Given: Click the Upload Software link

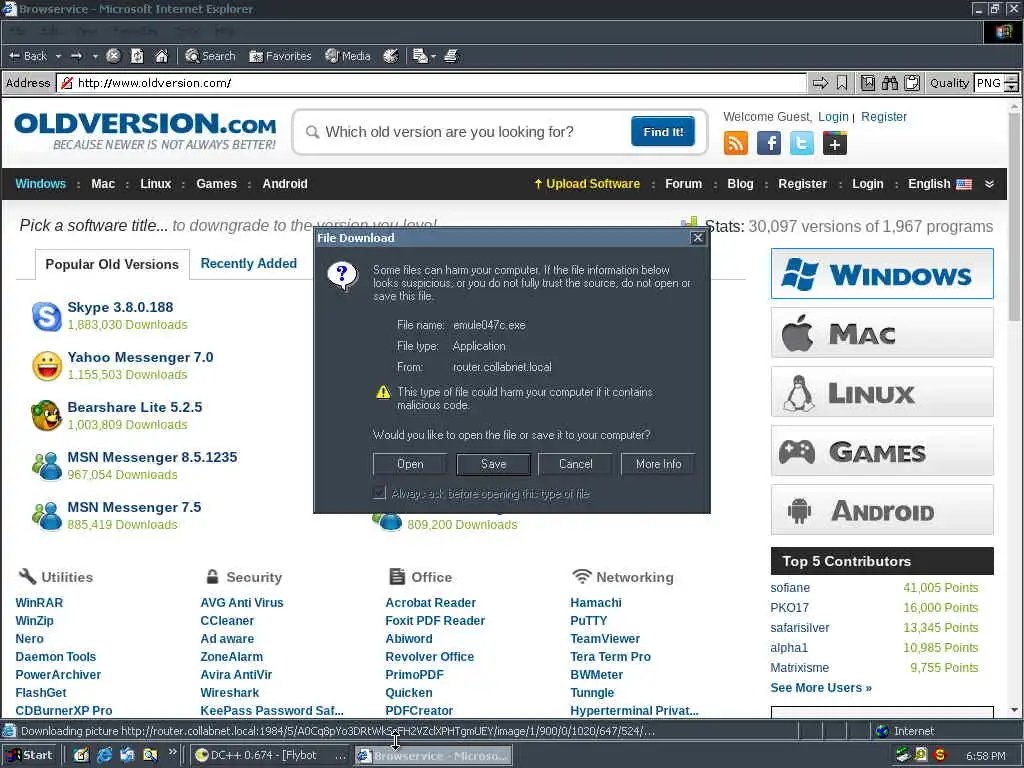Looking at the screenshot, I should [586, 184].
